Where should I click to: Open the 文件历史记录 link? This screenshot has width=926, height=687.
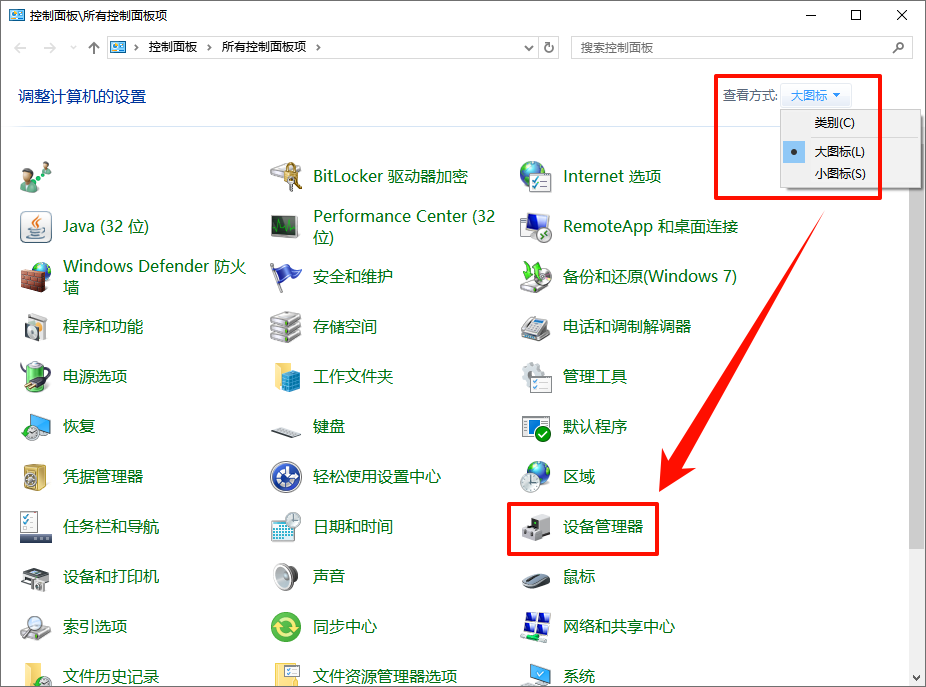pos(111,677)
